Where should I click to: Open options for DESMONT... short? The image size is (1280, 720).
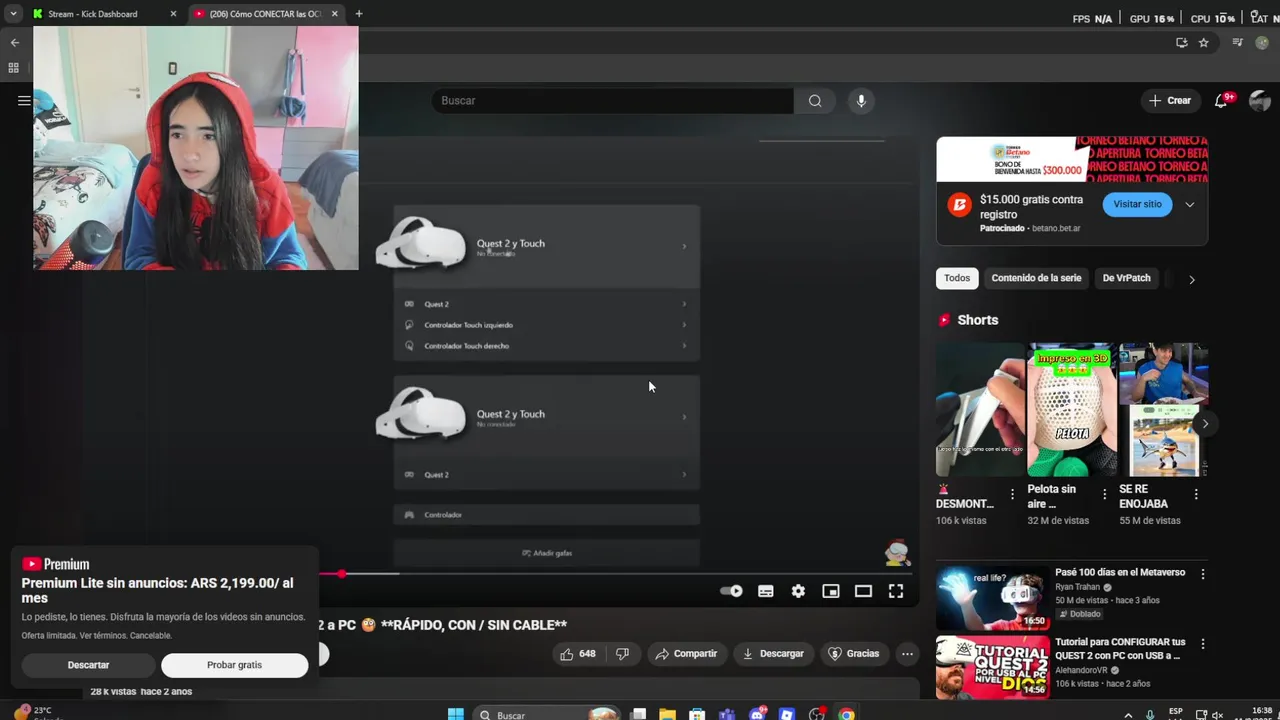[1012, 494]
